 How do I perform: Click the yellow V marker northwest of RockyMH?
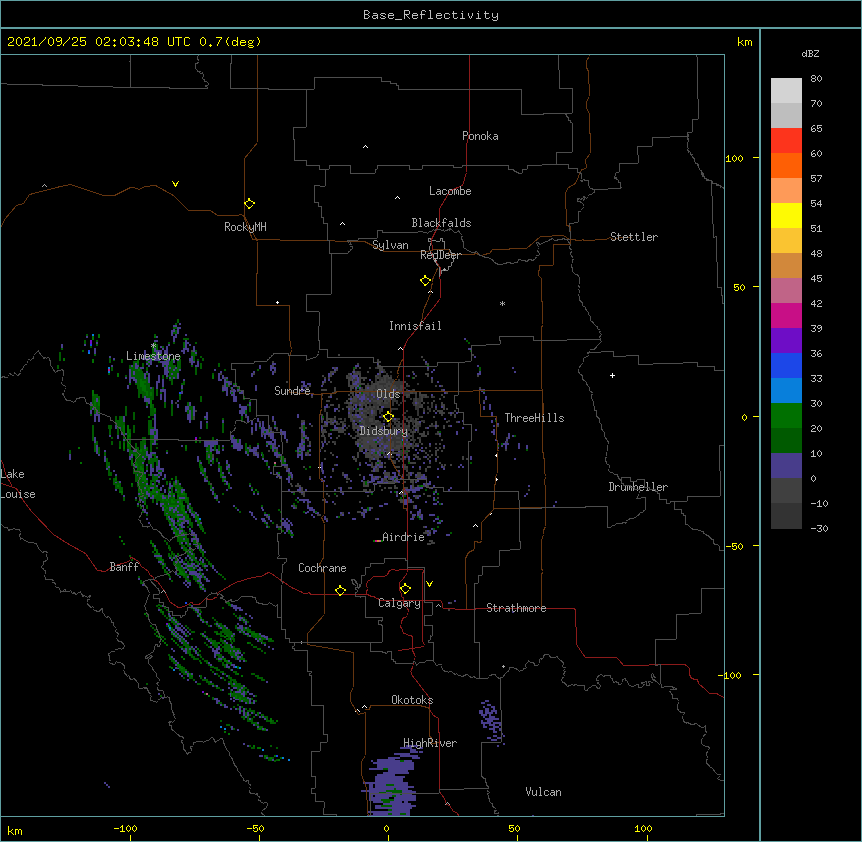(175, 184)
